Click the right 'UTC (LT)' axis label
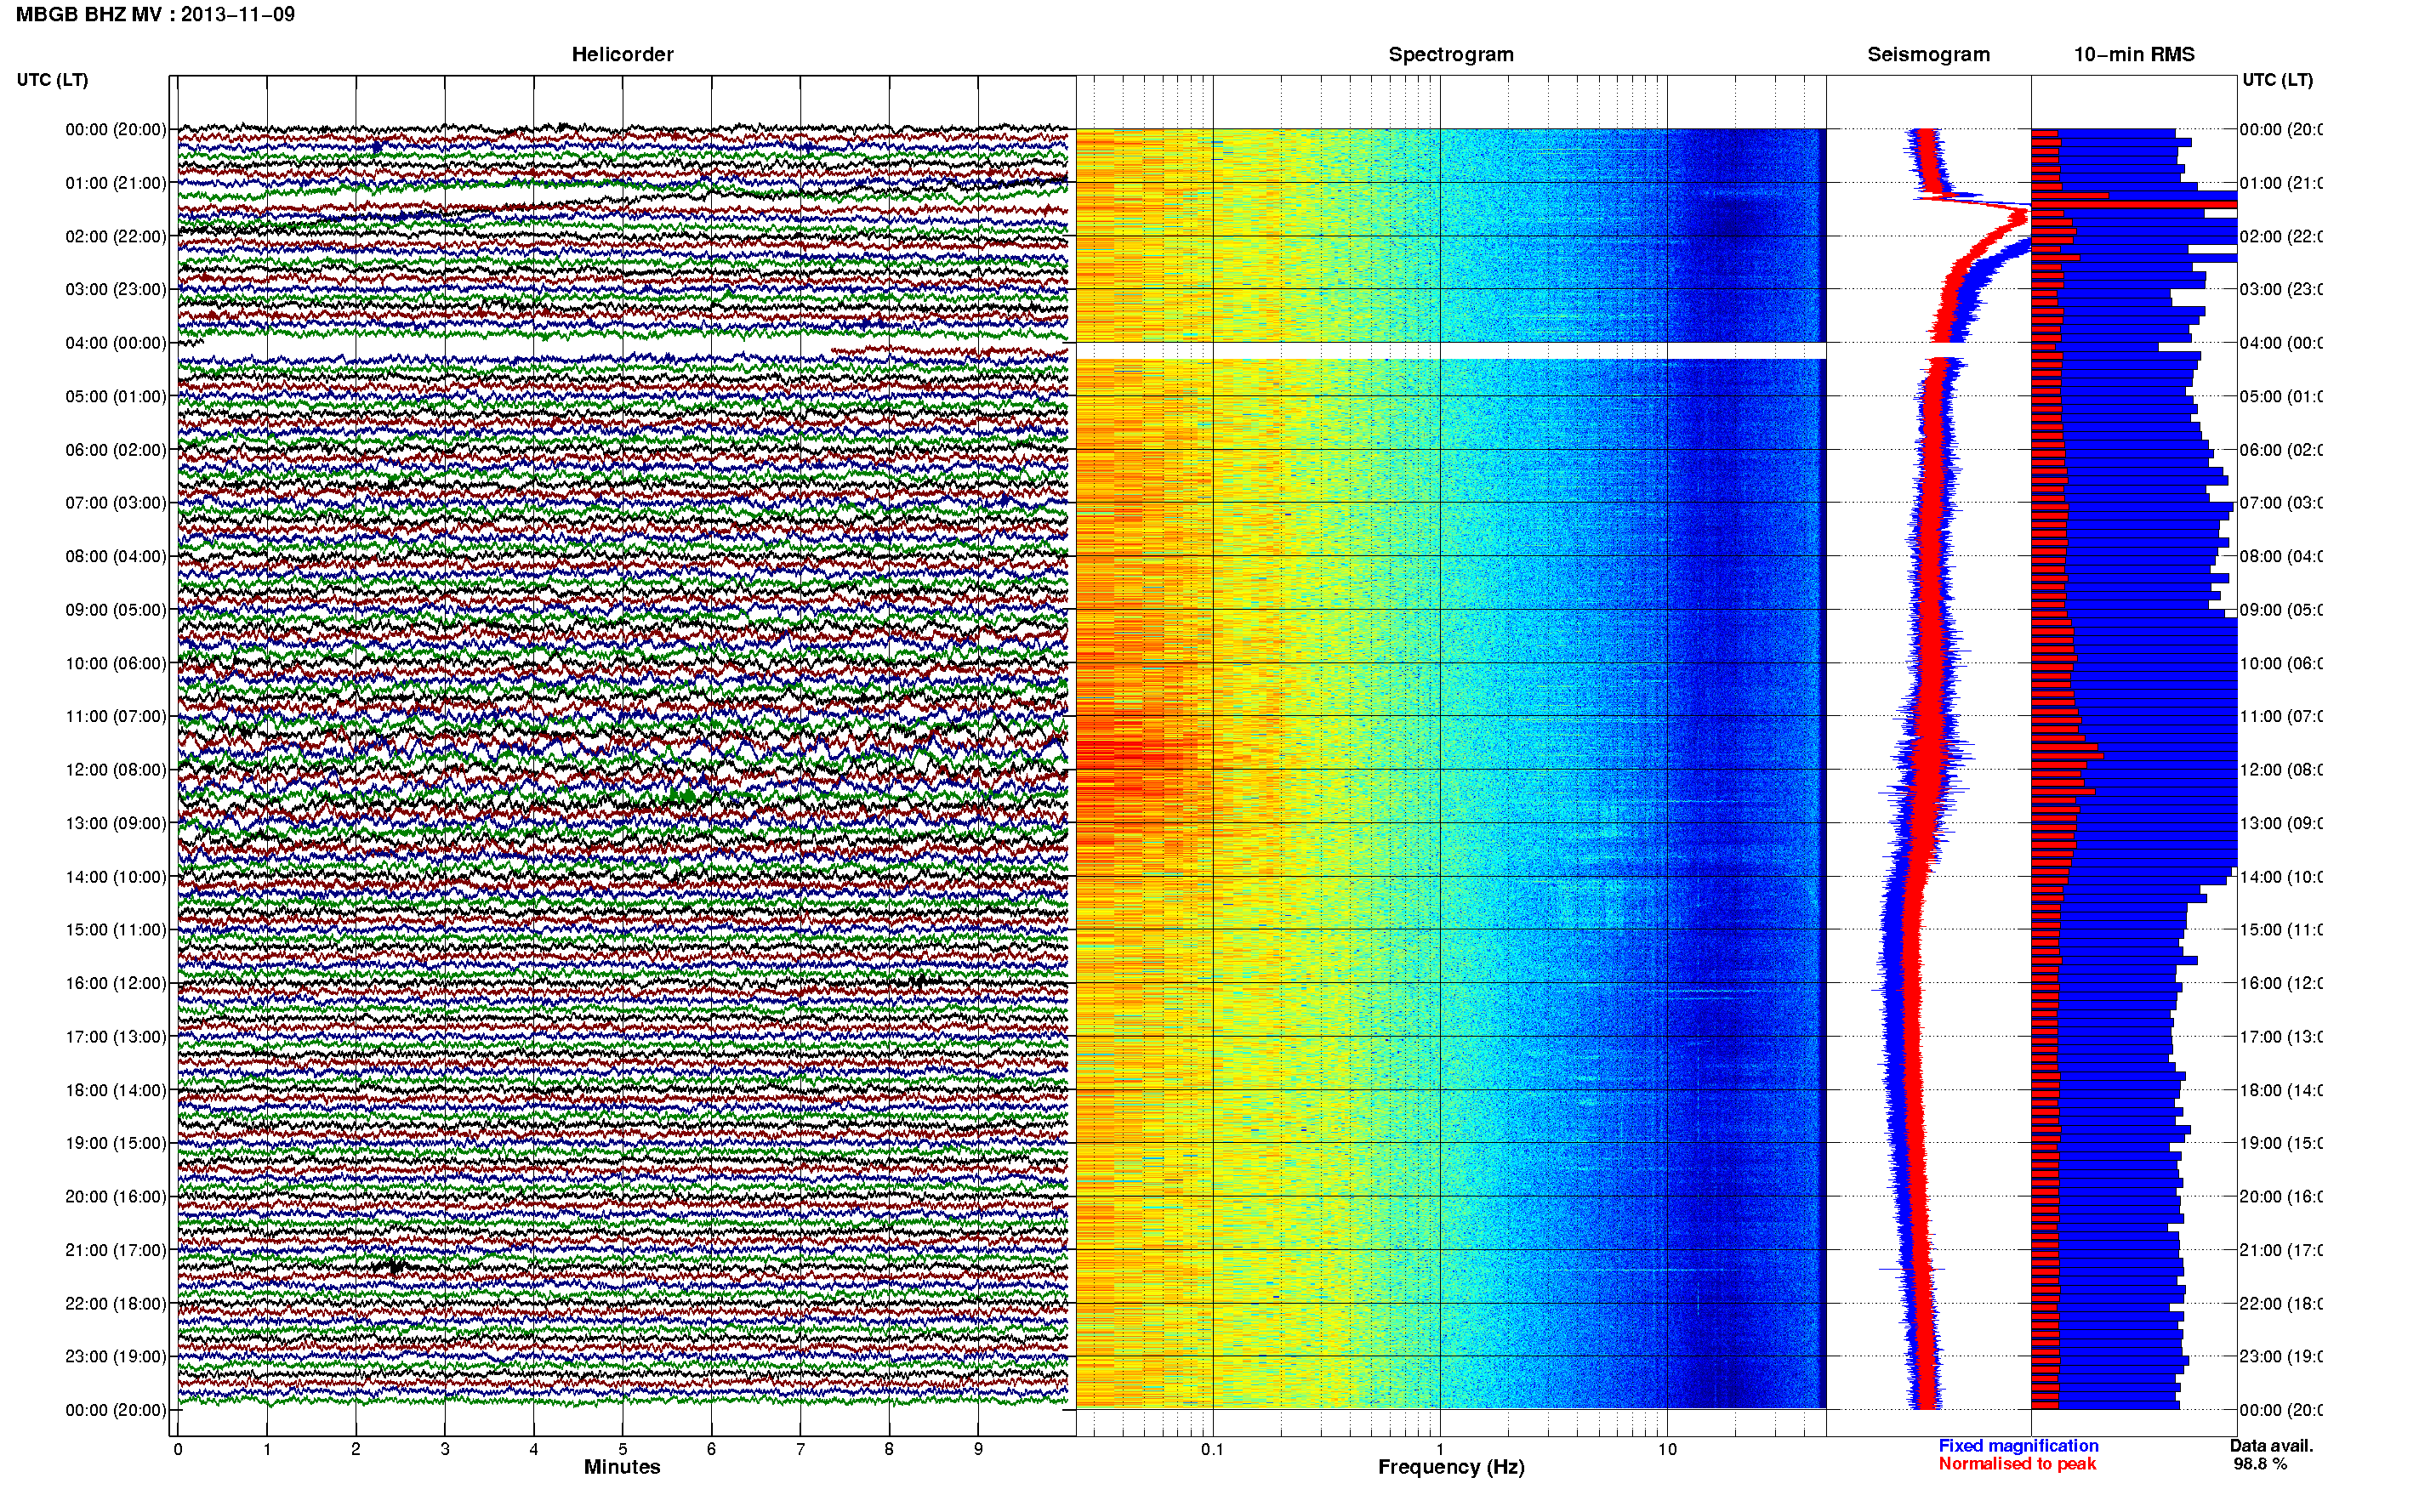 coord(2277,80)
